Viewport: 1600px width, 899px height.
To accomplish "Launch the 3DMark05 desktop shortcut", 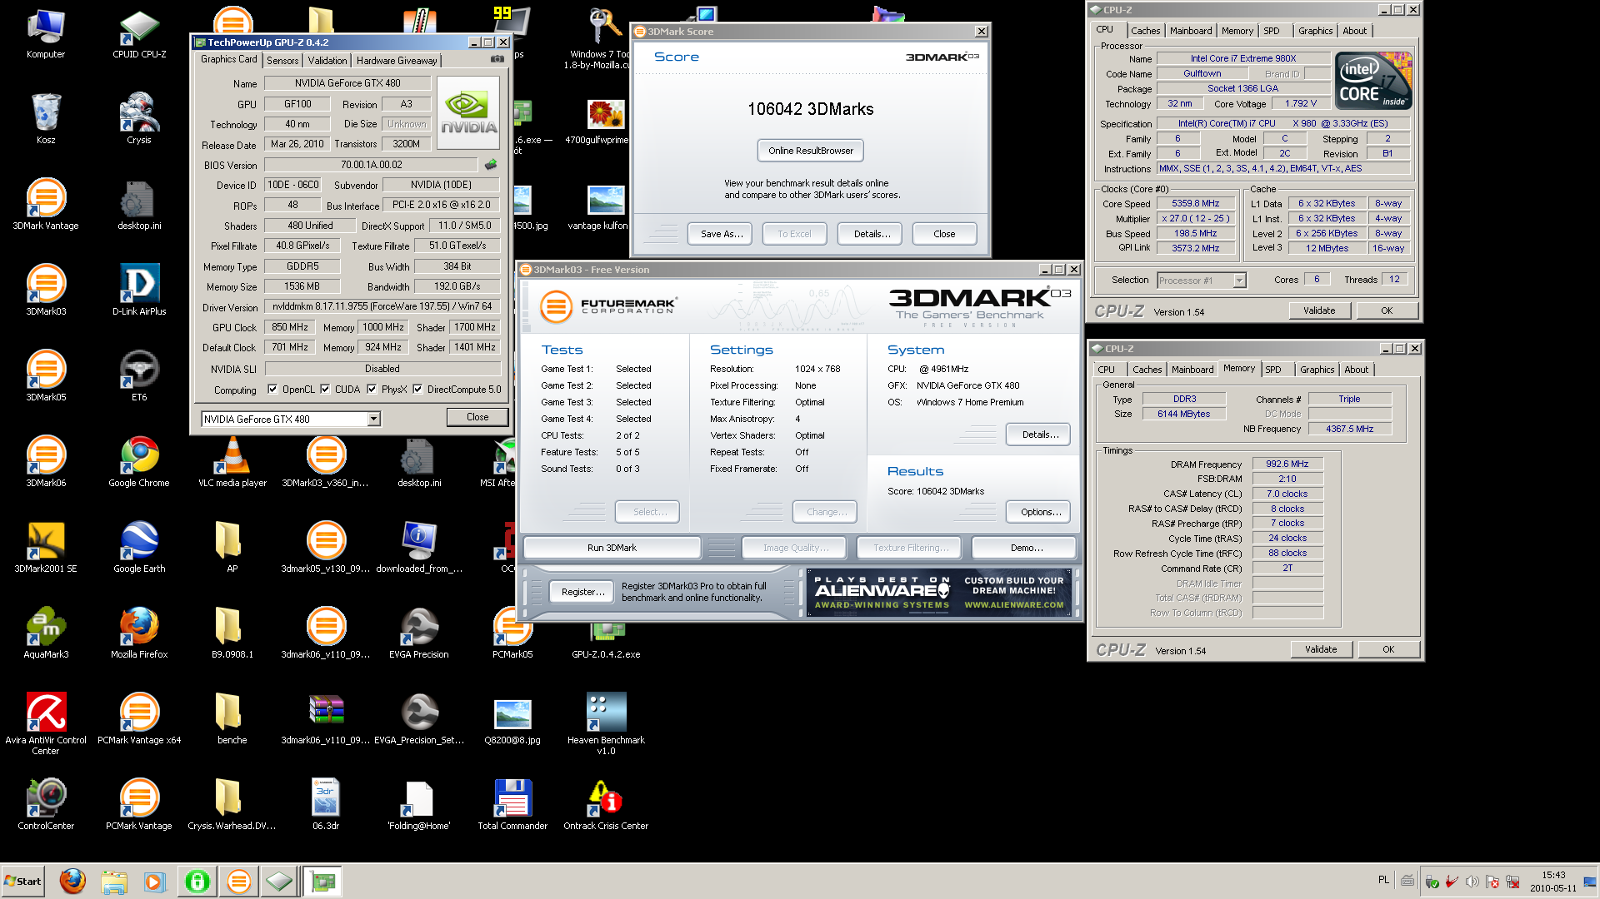I will 46,376.
